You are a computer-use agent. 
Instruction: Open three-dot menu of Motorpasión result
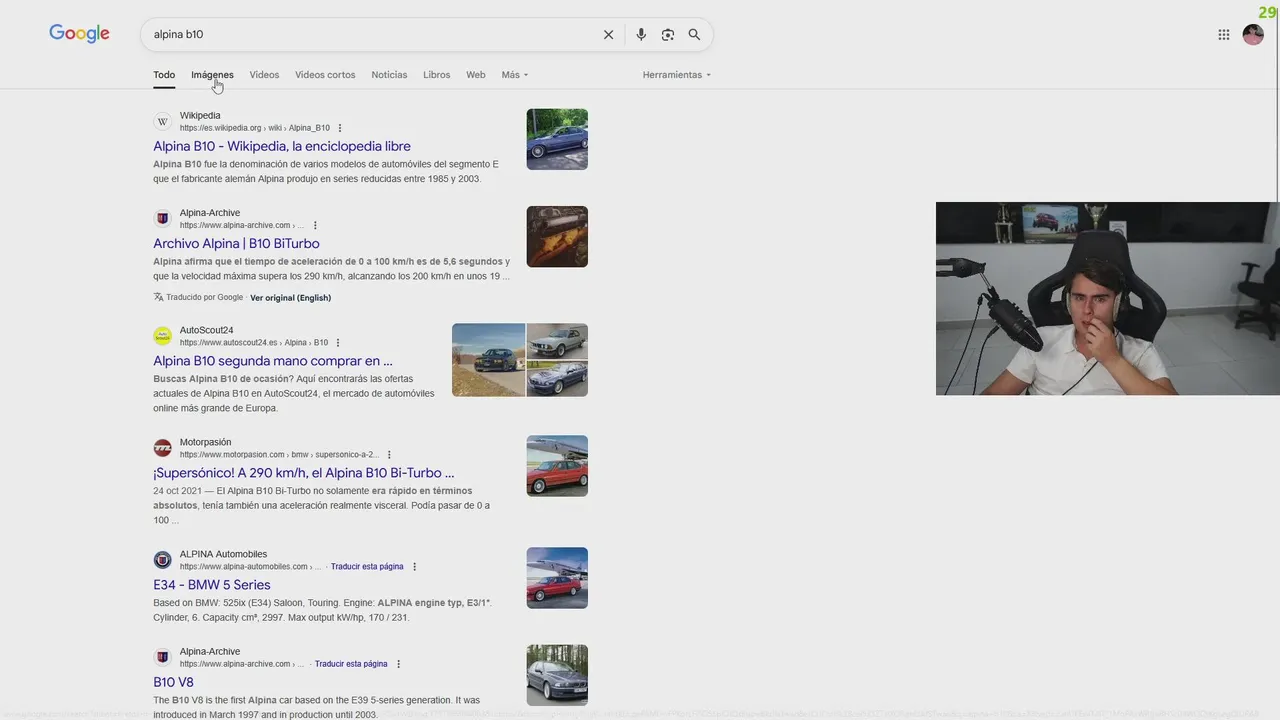coord(389,455)
